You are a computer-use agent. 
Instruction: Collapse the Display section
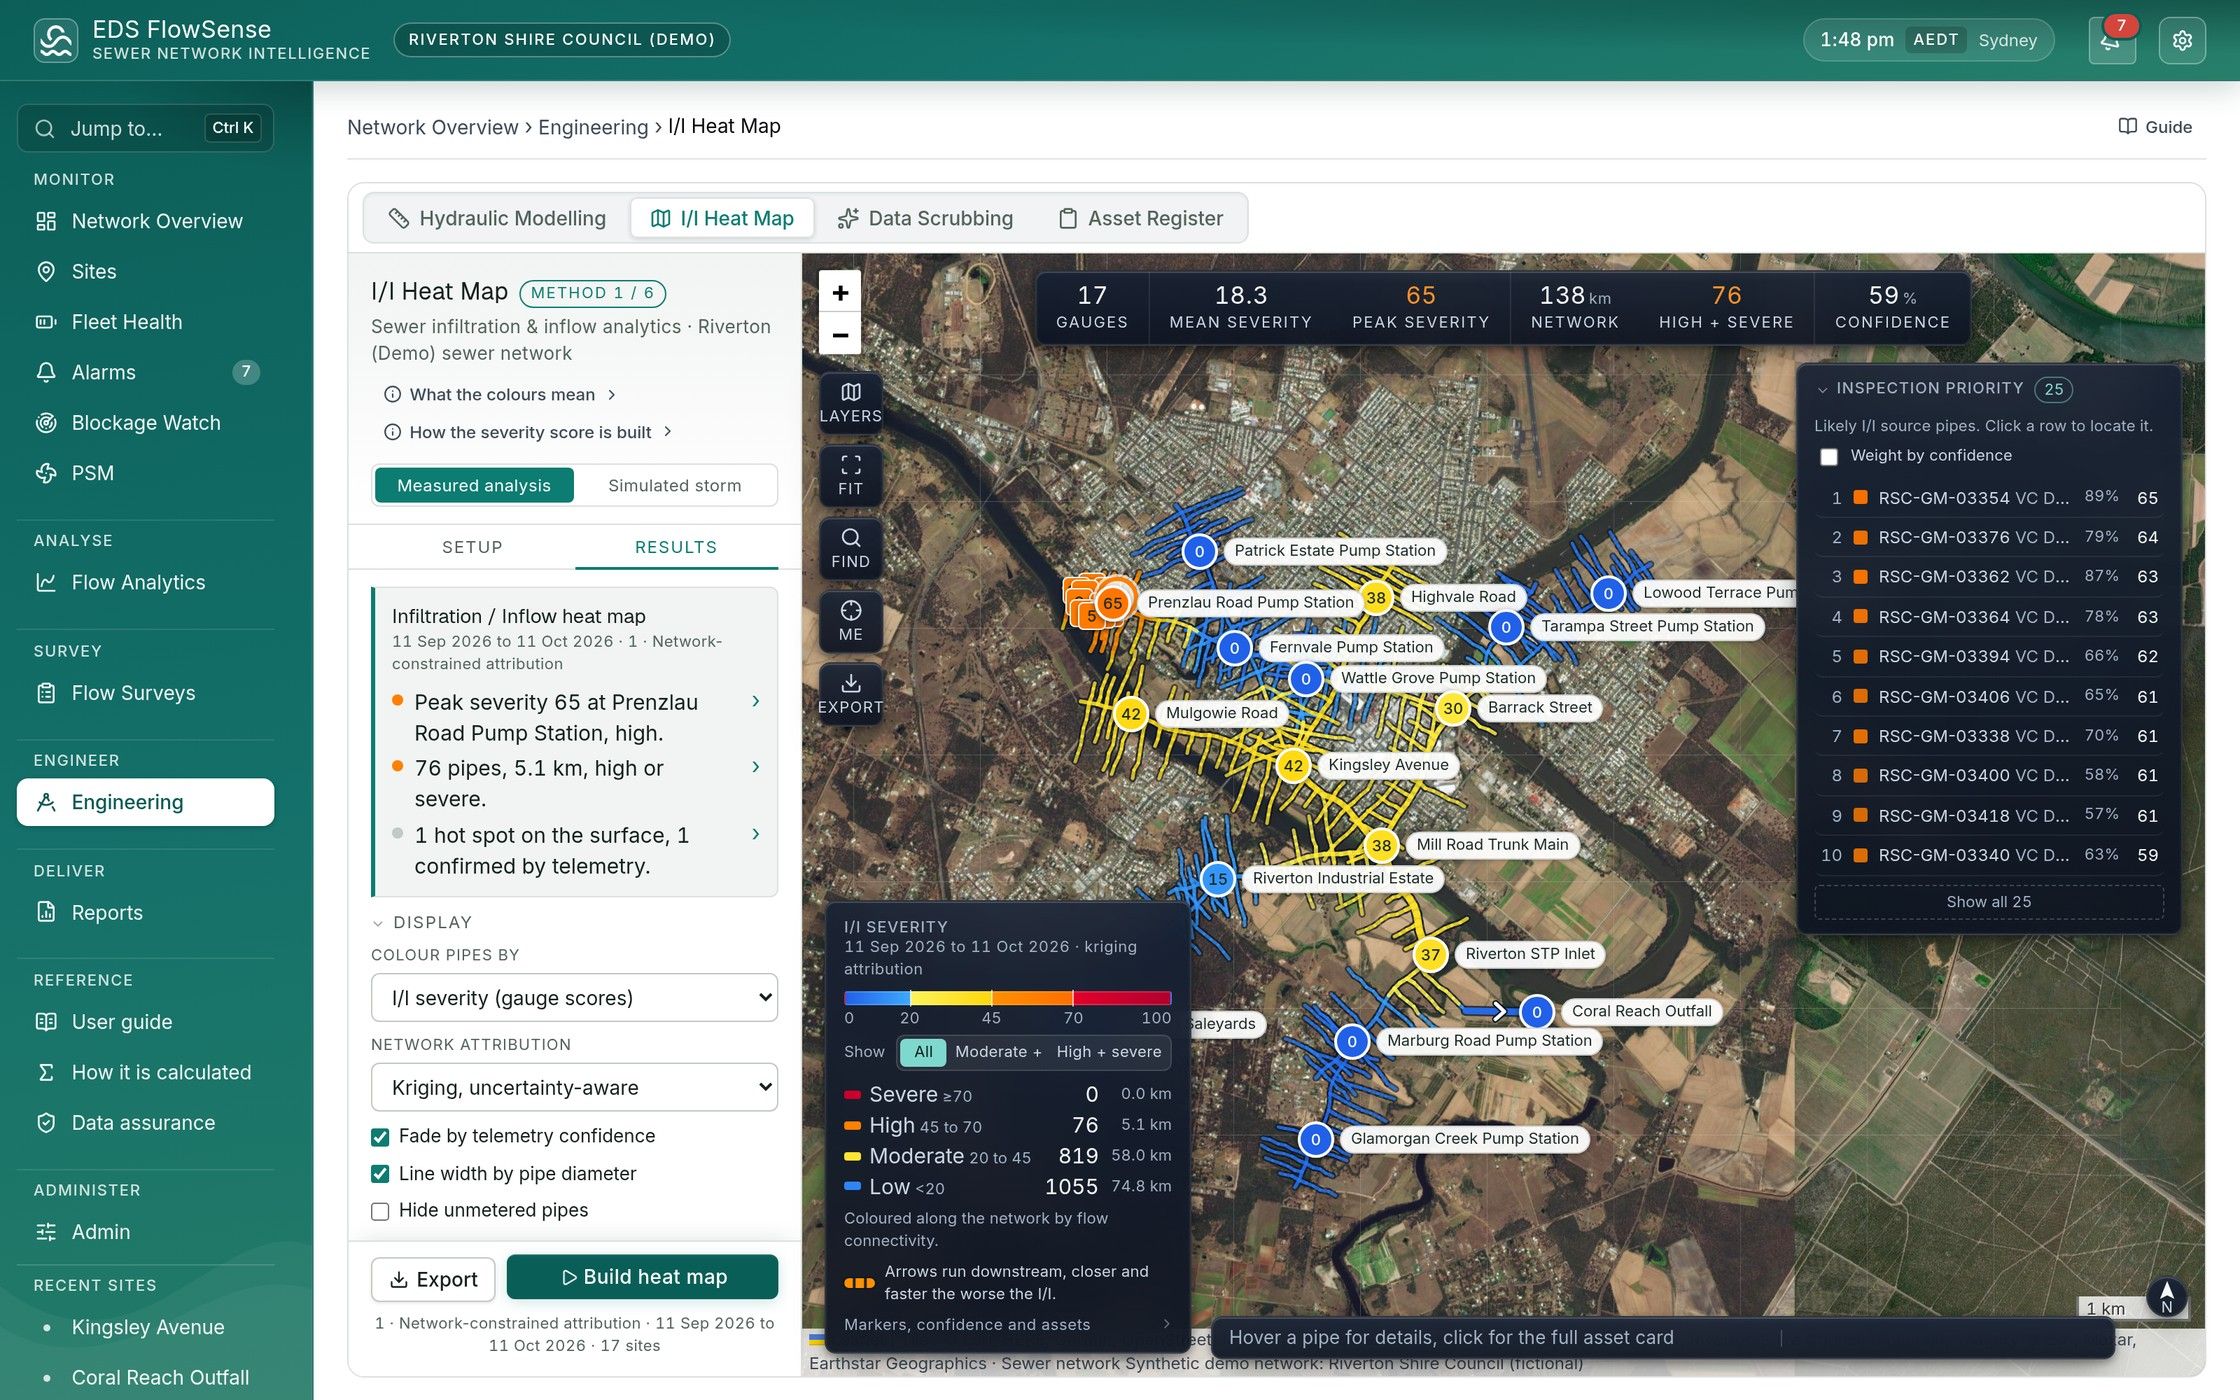click(422, 922)
